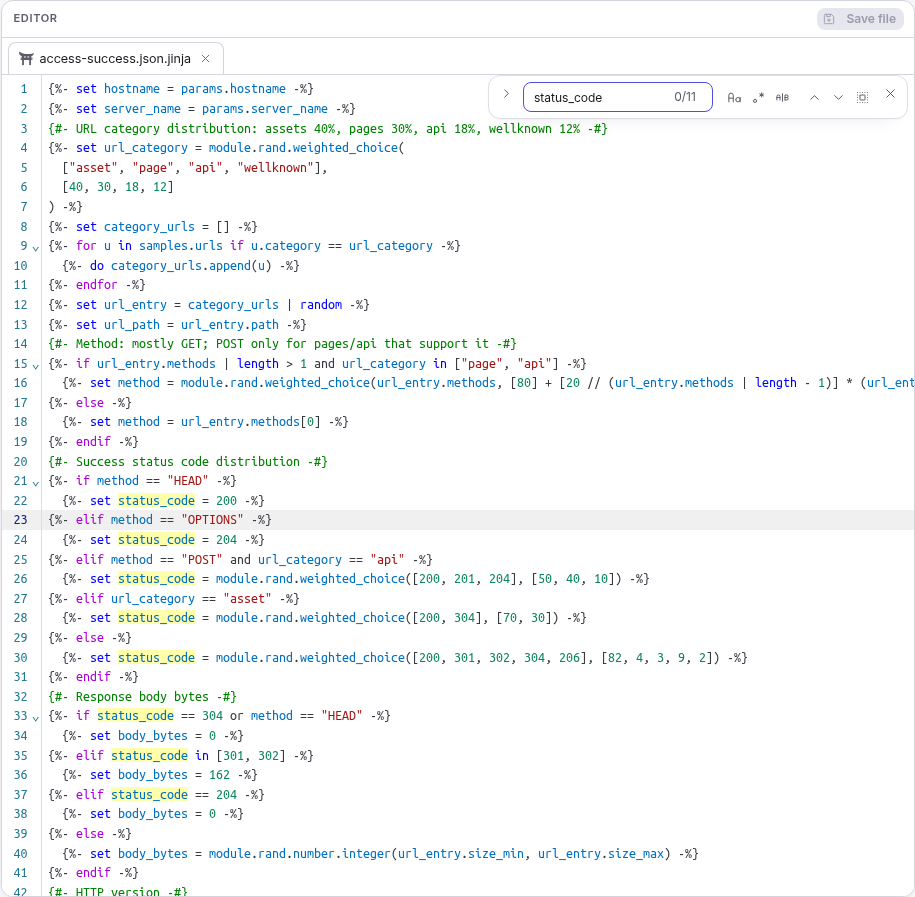Viewport: 915px width, 897px height.
Task: Click the "OPTIONS" string on line 23
Action: (x=212, y=520)
